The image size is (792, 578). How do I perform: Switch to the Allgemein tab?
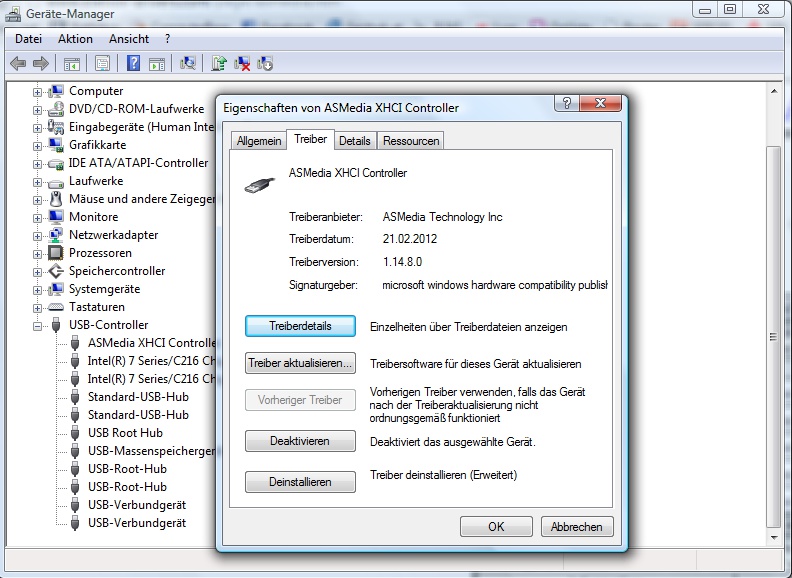click(x=259, y=141)
